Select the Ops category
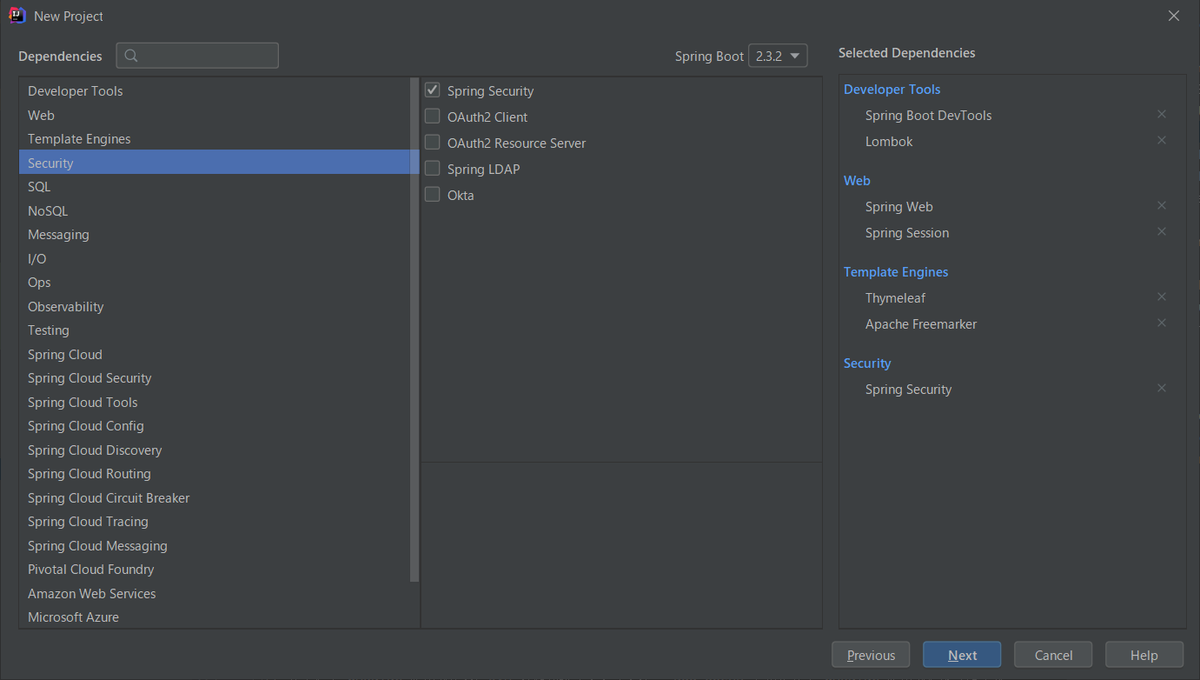This screenshot has height=680, width=1200. pyautogui.click(x=214, y=283)
